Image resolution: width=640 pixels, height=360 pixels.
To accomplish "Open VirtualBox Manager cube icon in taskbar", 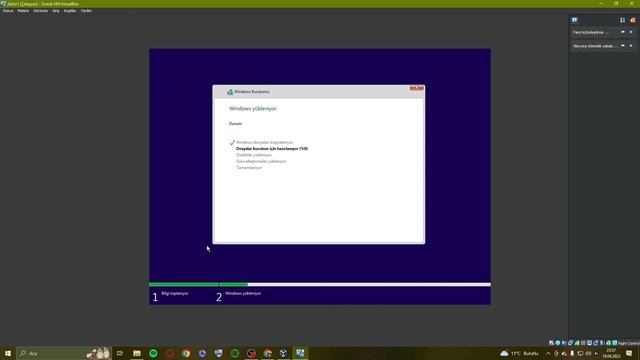I will (284, 353).
